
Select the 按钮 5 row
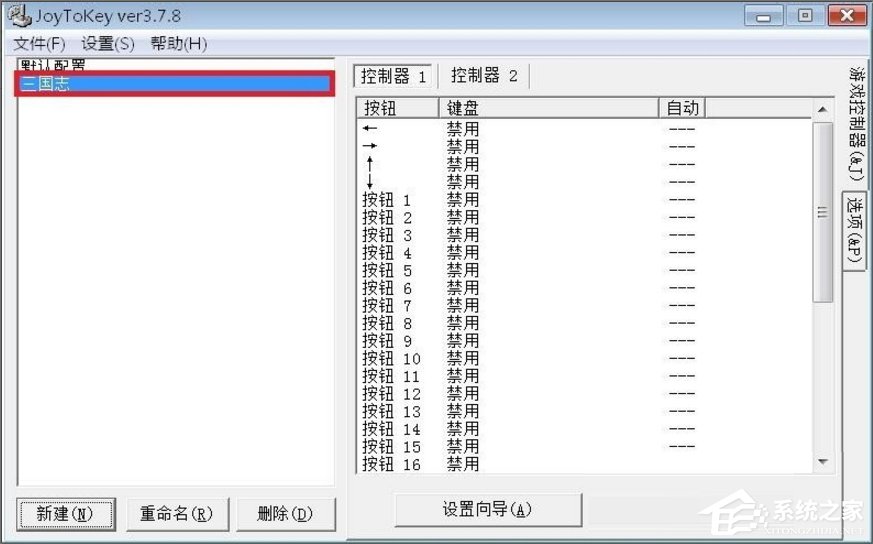click(584, 270)
